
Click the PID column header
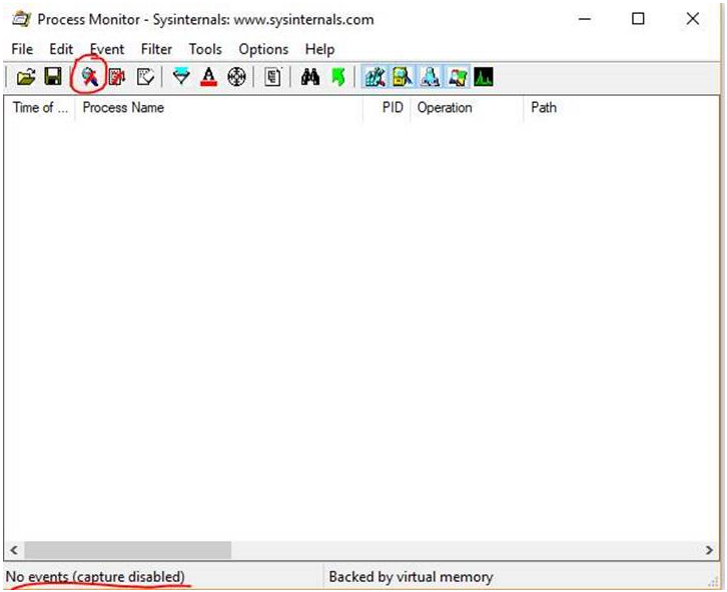pos(387,108)
